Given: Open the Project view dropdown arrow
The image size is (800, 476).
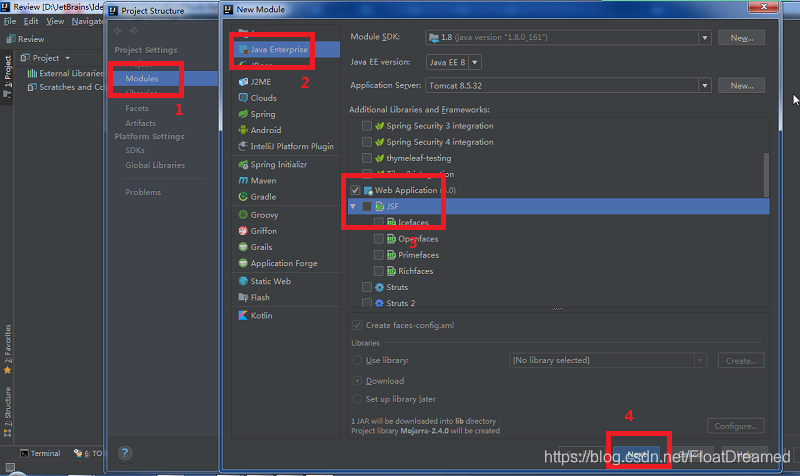Looking at the screenshot, I should (x=67, y=58).
